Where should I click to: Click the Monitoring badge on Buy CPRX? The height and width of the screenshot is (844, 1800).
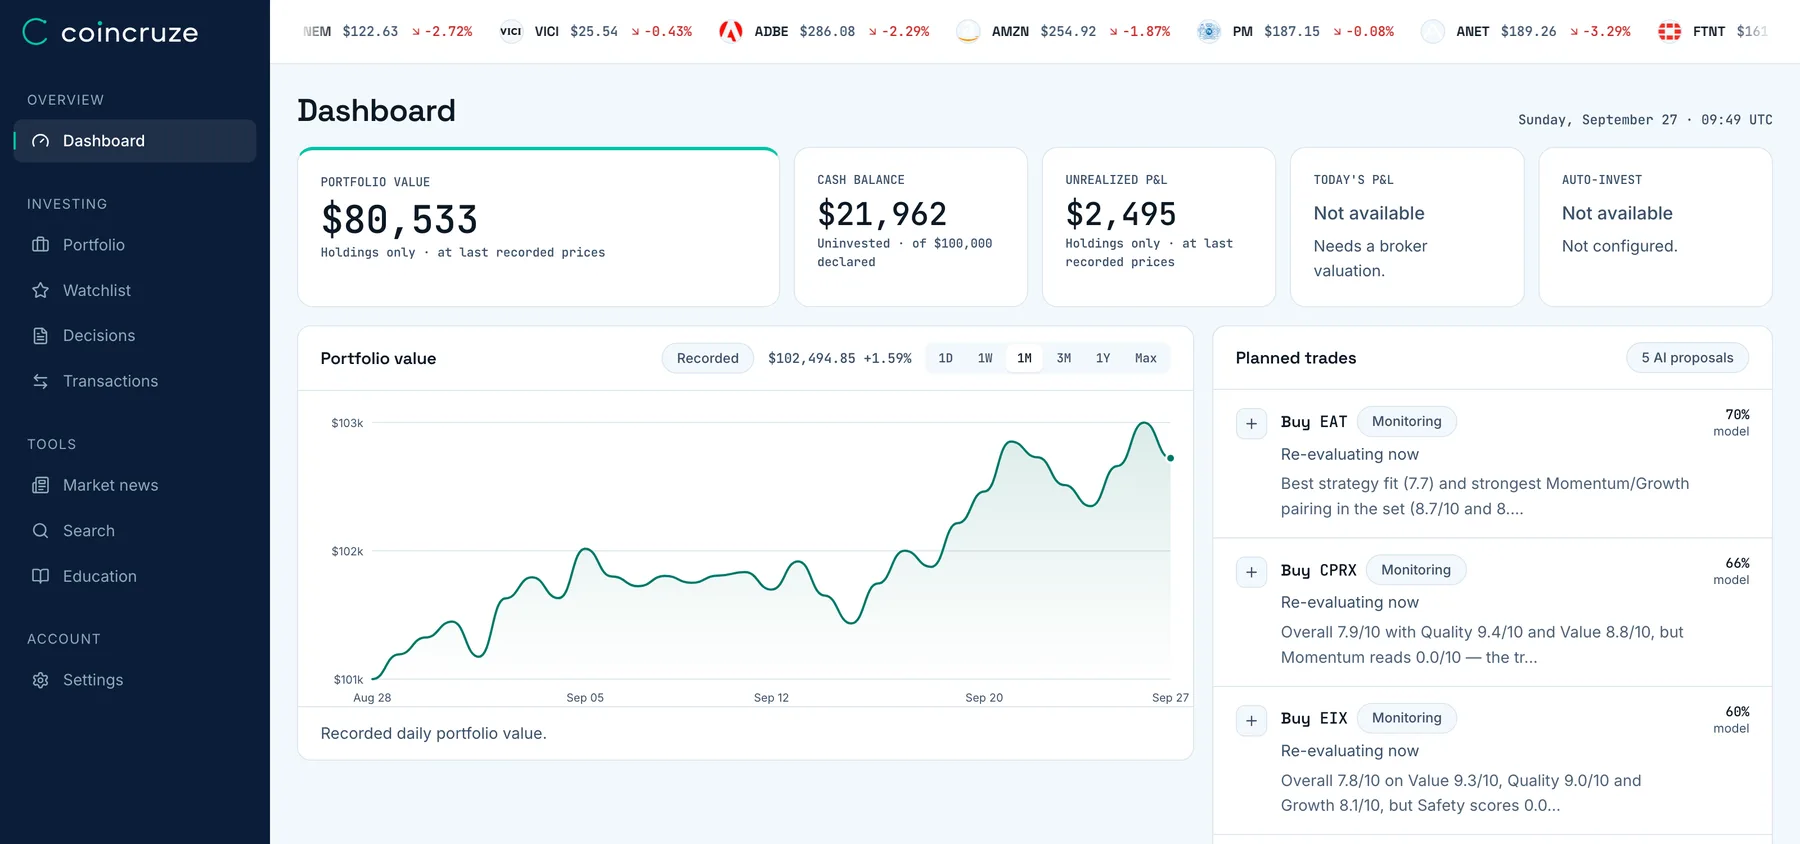click(x=1416, y=570)
